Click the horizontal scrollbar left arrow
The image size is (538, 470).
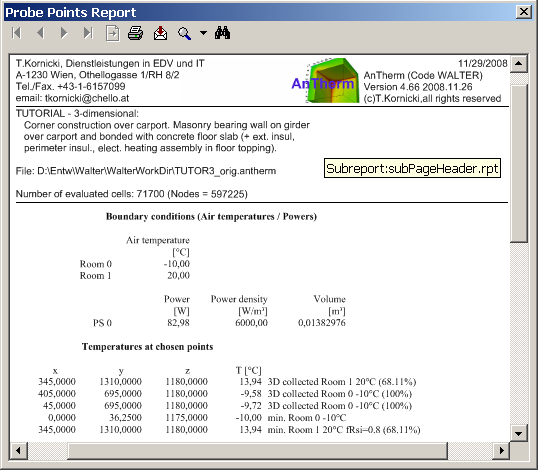18,450
